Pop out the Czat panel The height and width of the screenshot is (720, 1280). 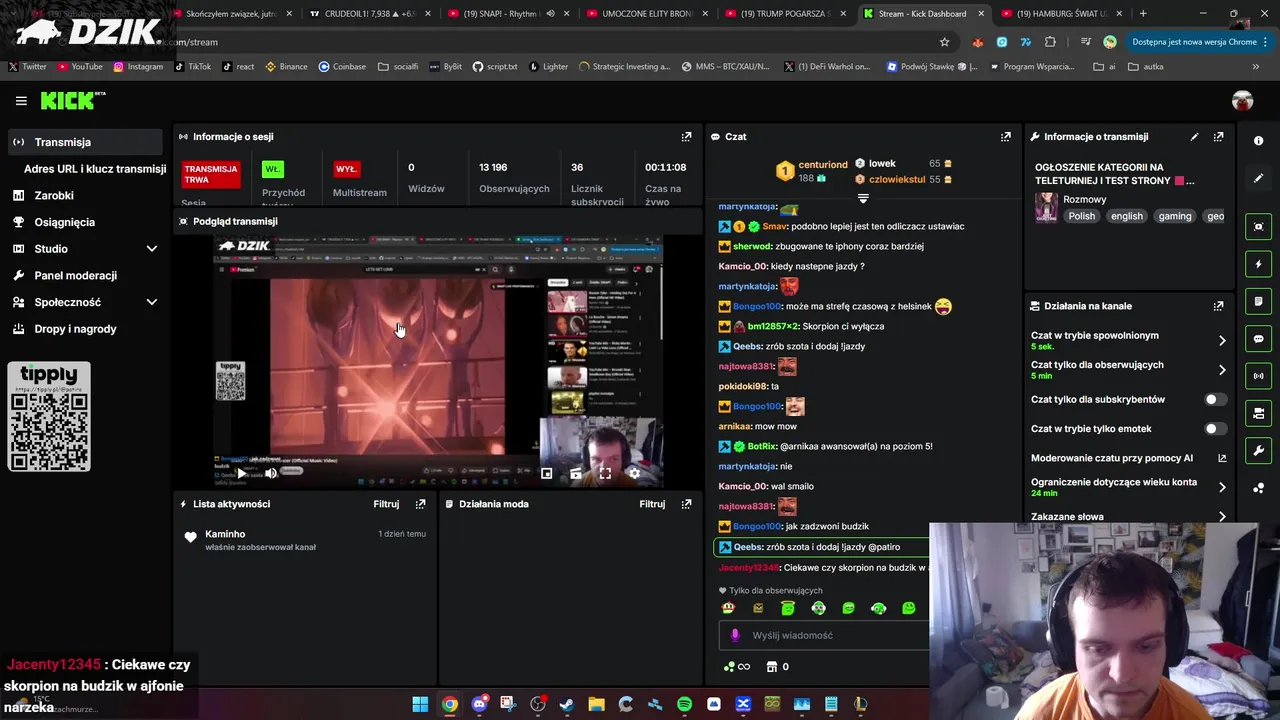[1005, 137]
